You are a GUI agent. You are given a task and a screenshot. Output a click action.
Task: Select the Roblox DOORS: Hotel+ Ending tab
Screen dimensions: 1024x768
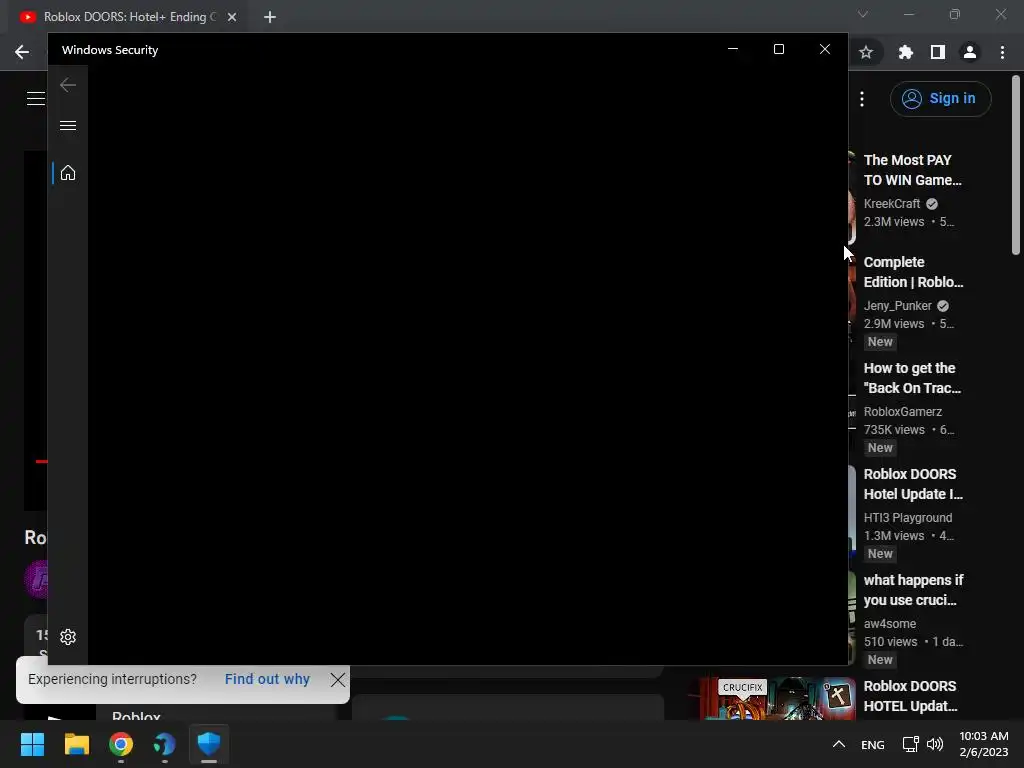(x=129, y=17)
